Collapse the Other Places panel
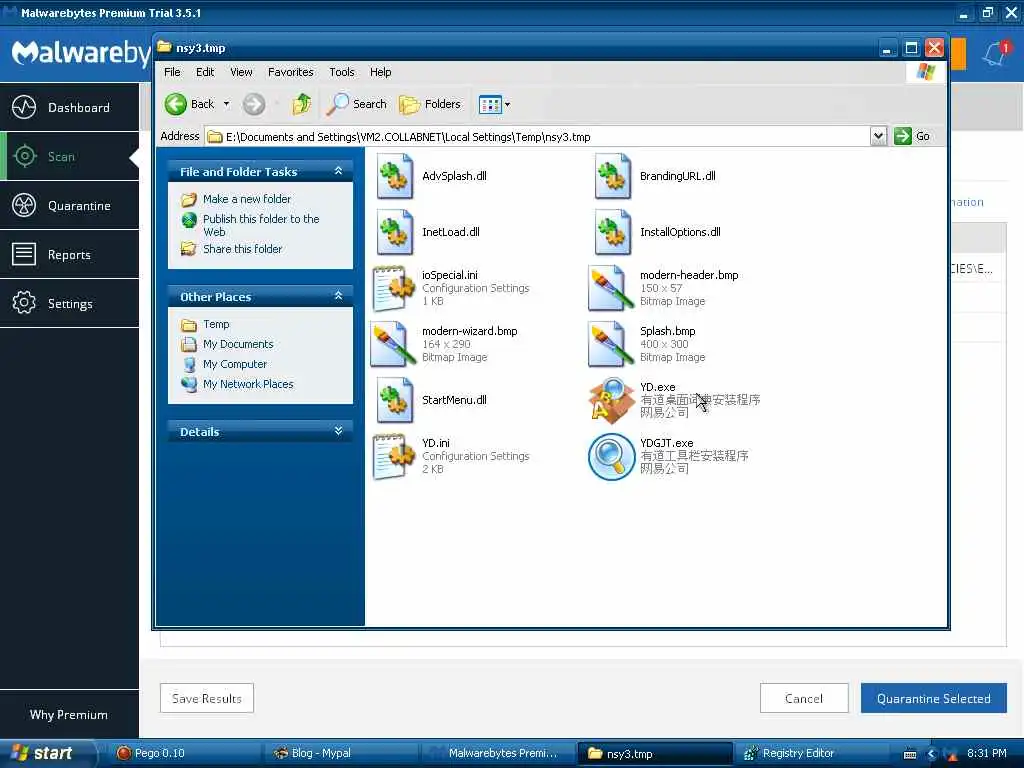Screen dimensions: 1024x768 (338, 296)
